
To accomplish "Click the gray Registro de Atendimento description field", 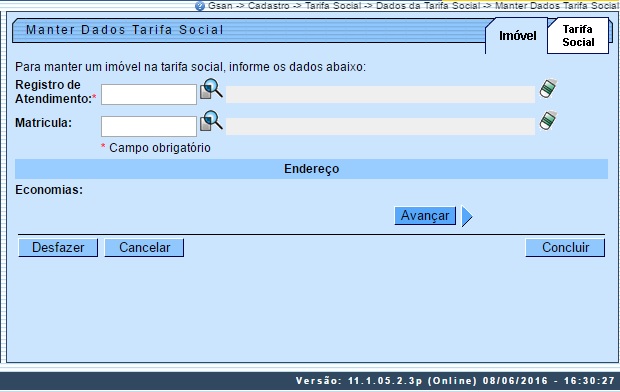I will point(380,95).
